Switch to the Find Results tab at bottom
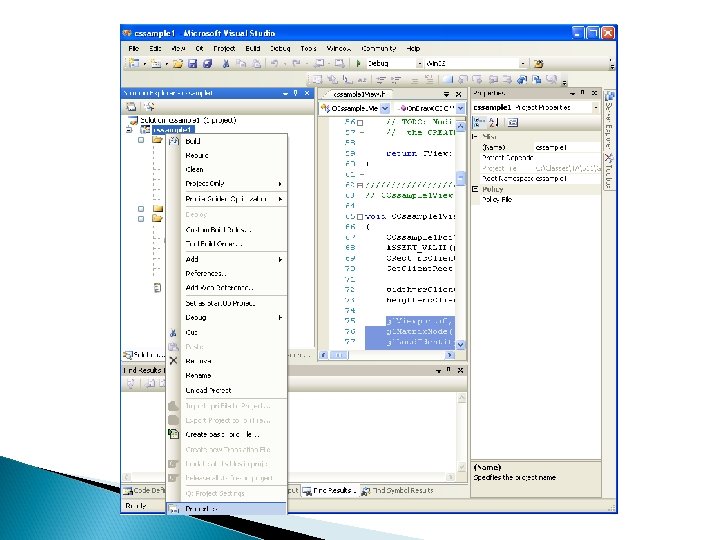 tap(329, 490)
